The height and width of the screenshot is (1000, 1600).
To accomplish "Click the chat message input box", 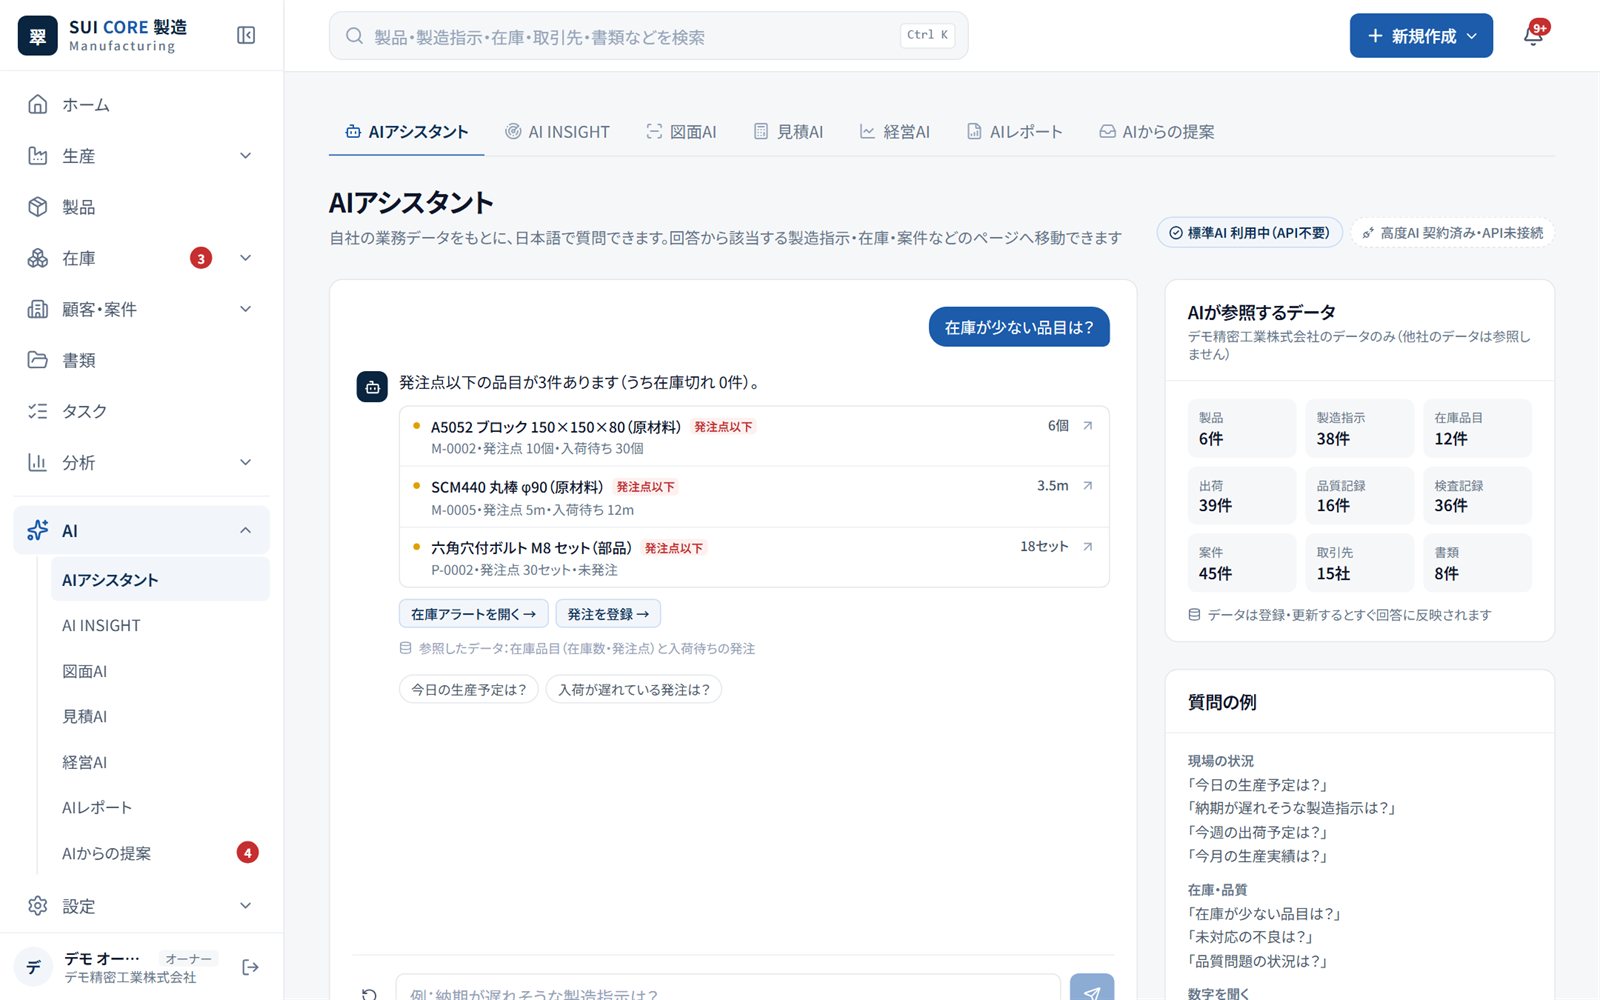I will coord(728,988).
